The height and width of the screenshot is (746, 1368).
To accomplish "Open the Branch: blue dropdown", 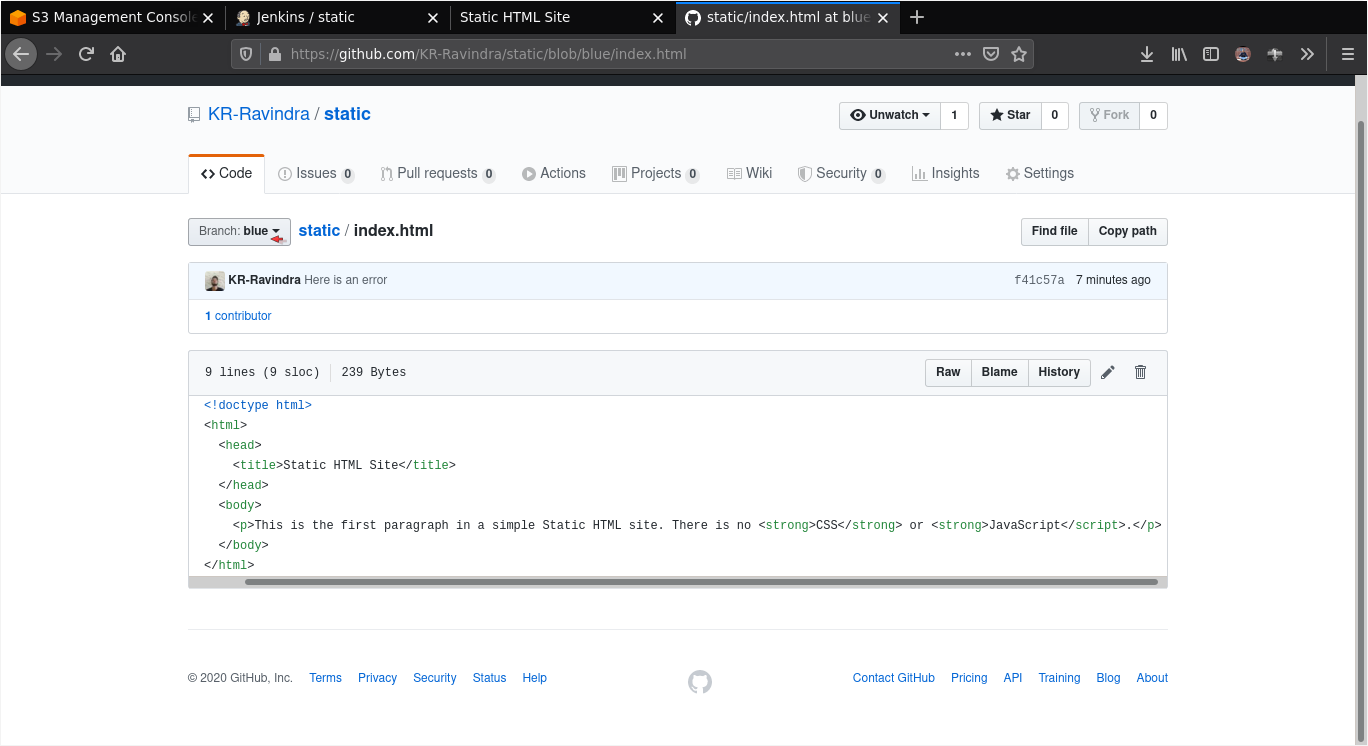I will coord(239,231).
